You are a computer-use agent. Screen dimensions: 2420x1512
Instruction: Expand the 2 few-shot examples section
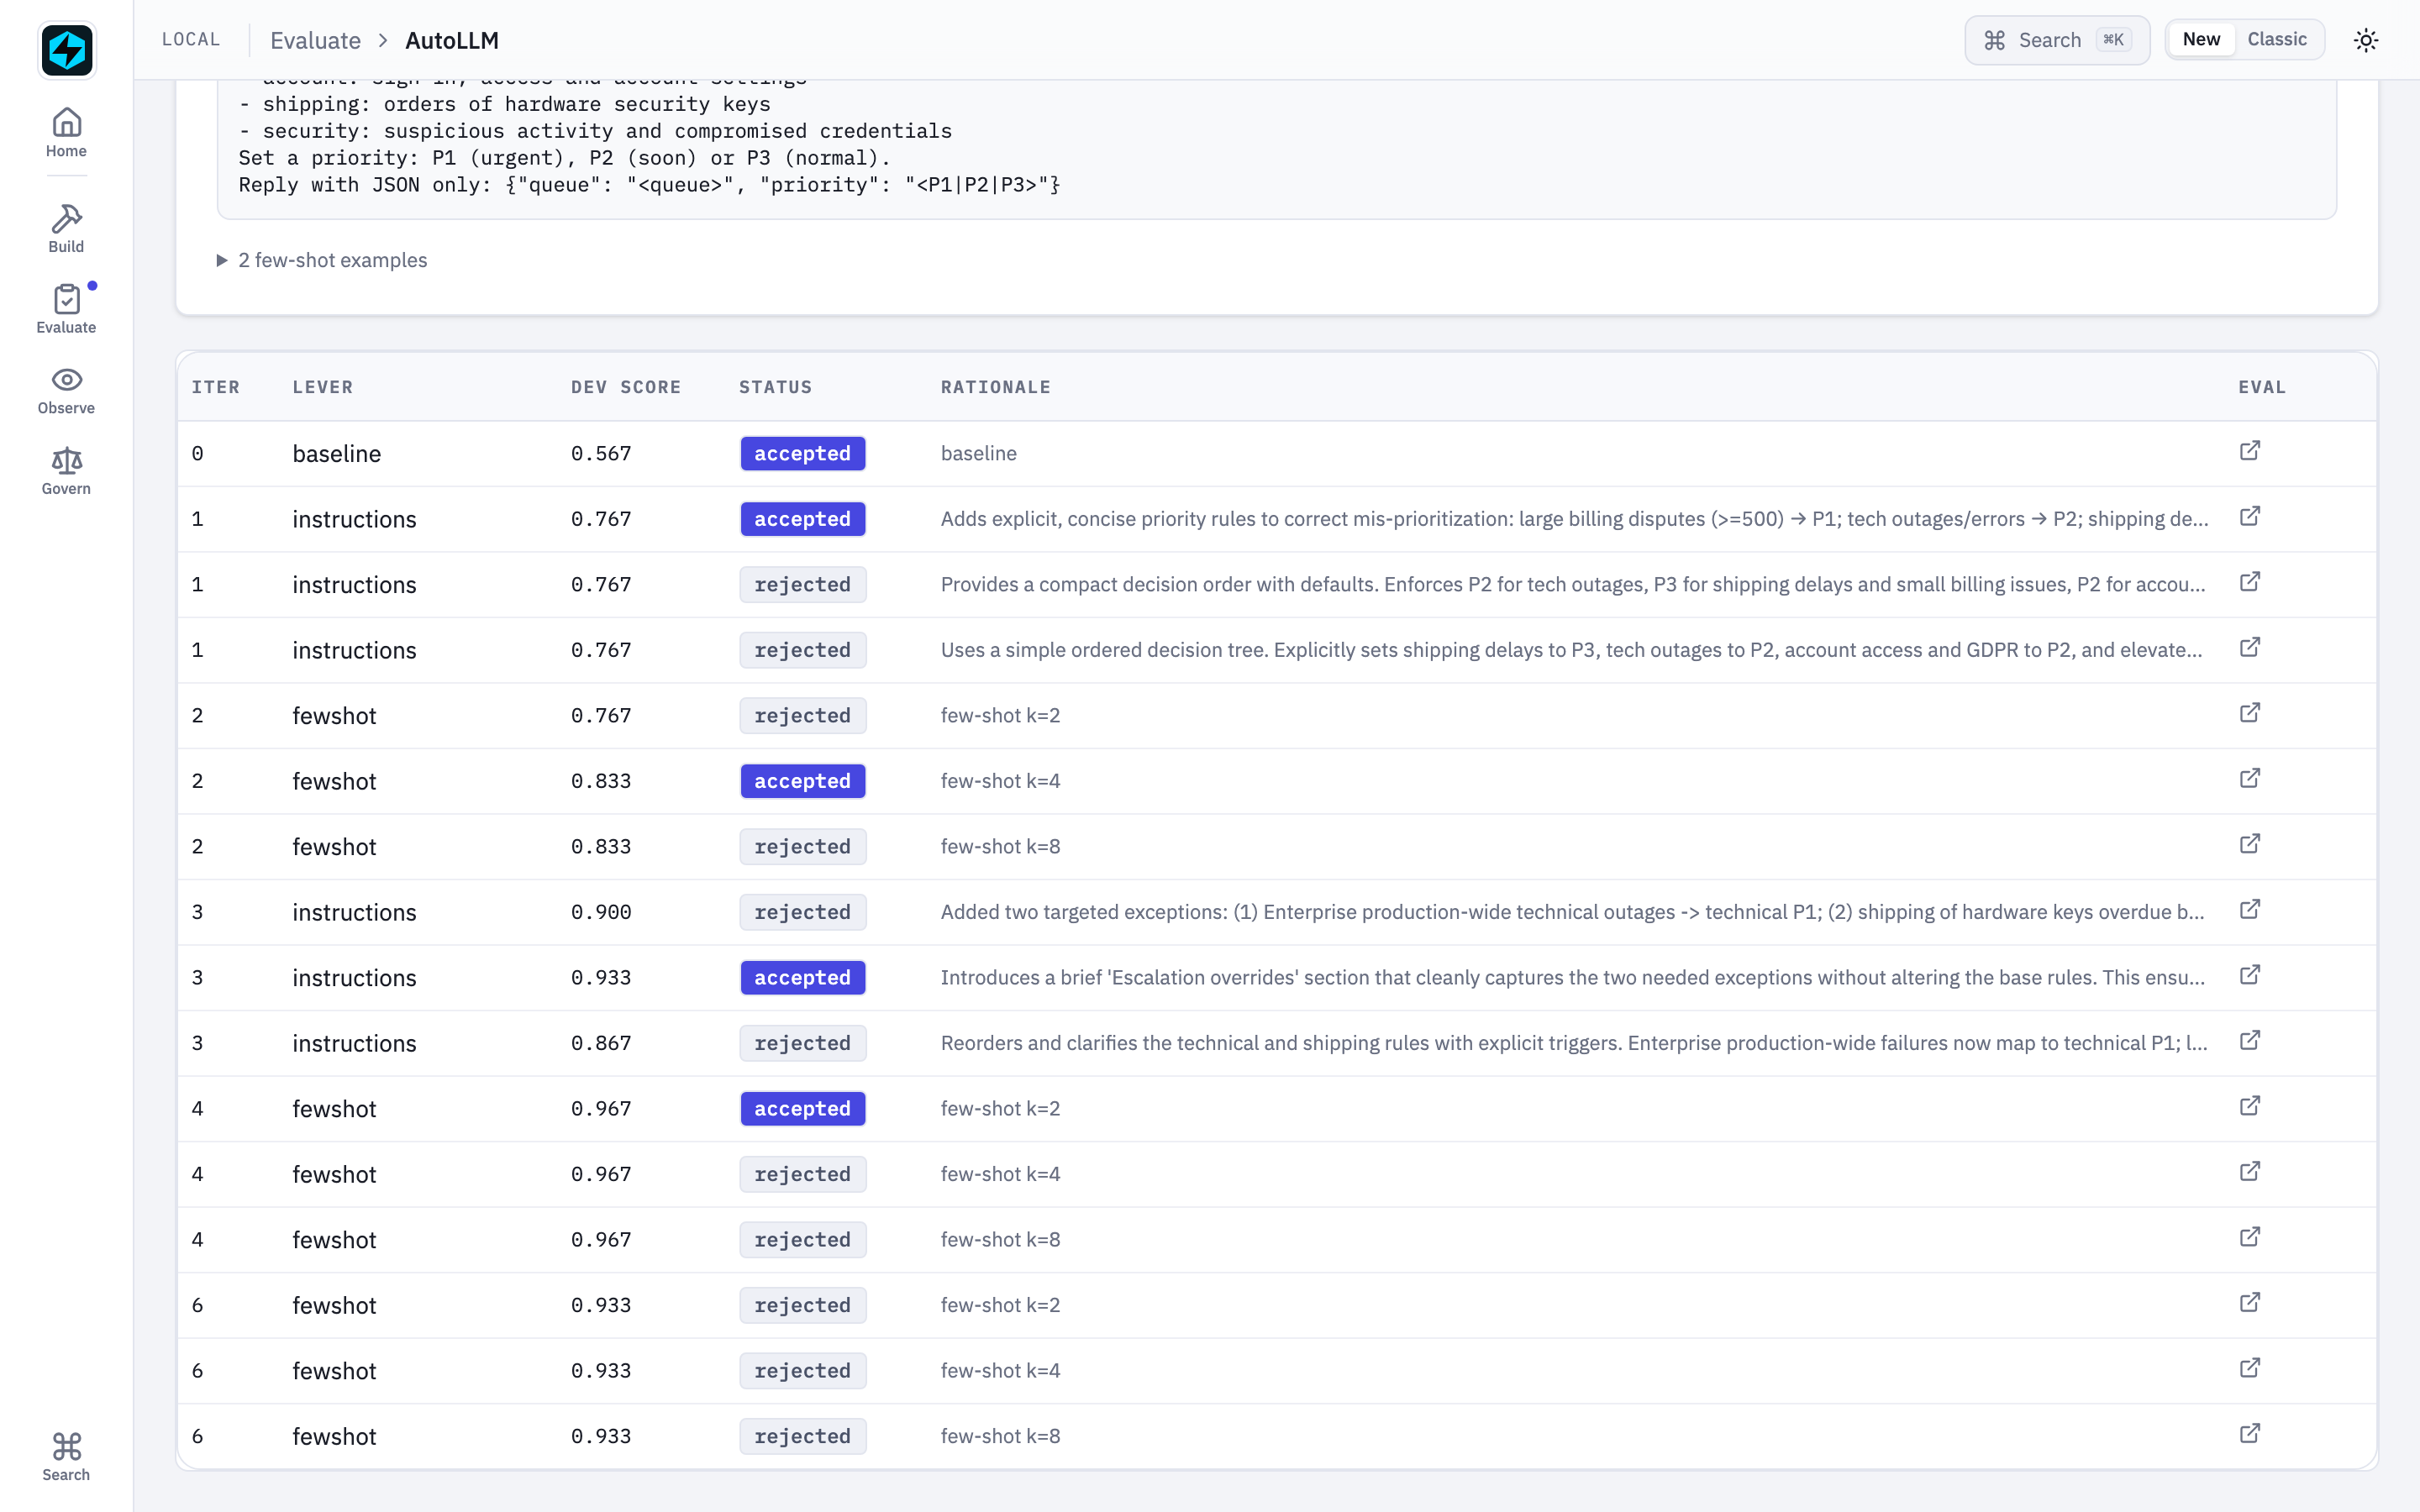click(x=322, y=260)
